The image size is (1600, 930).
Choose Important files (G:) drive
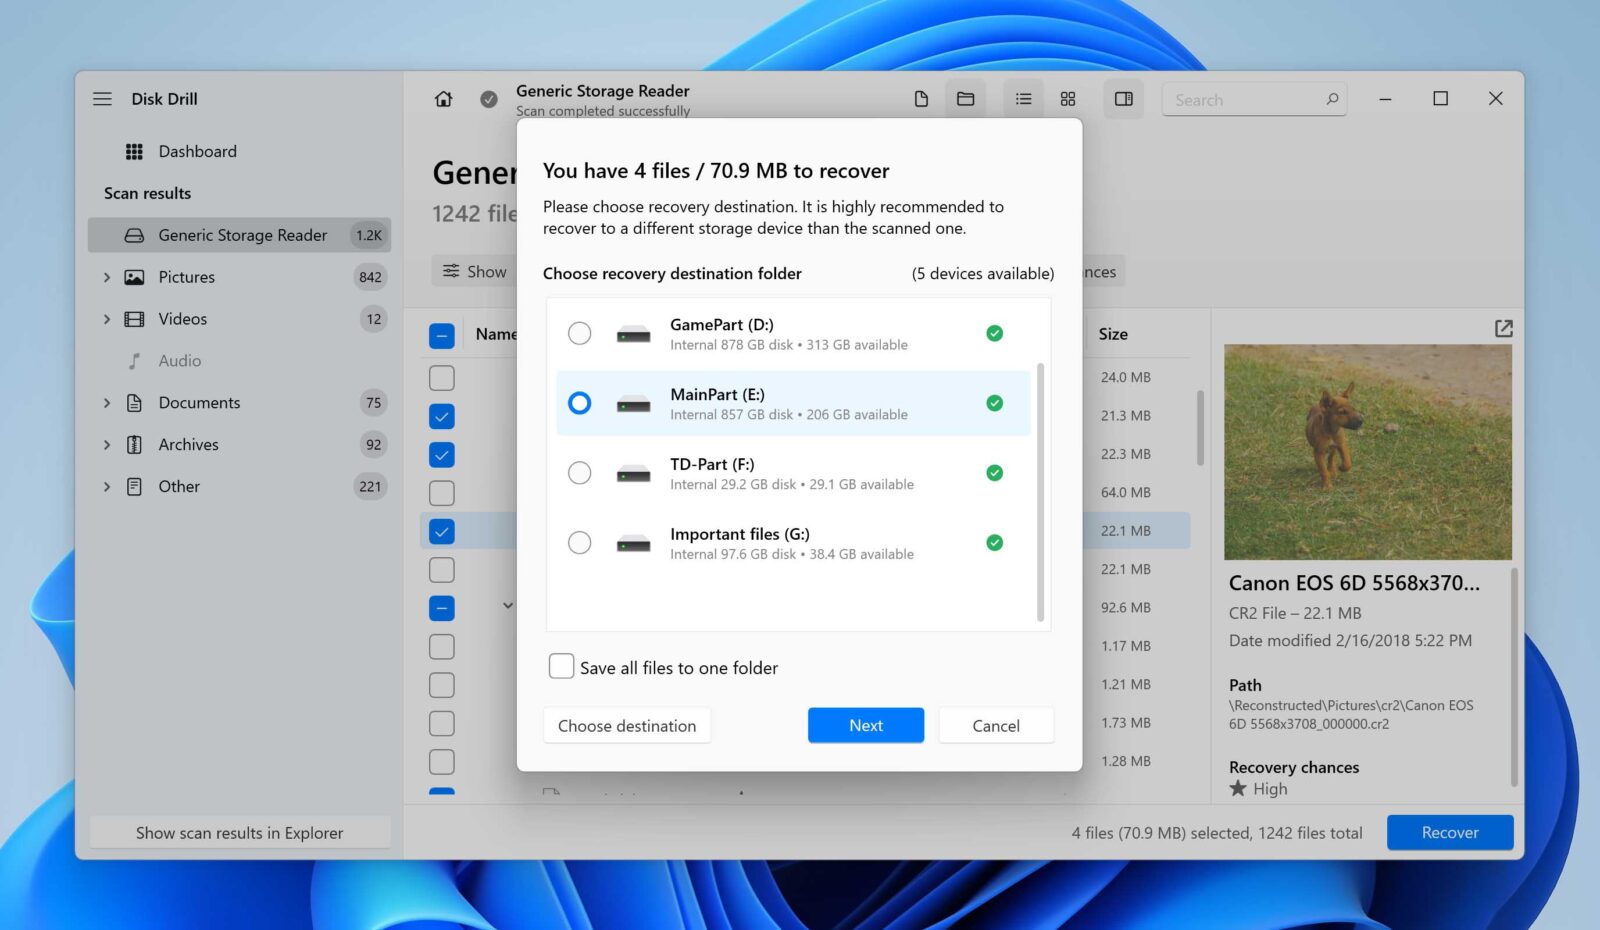[x=580, y=542]
